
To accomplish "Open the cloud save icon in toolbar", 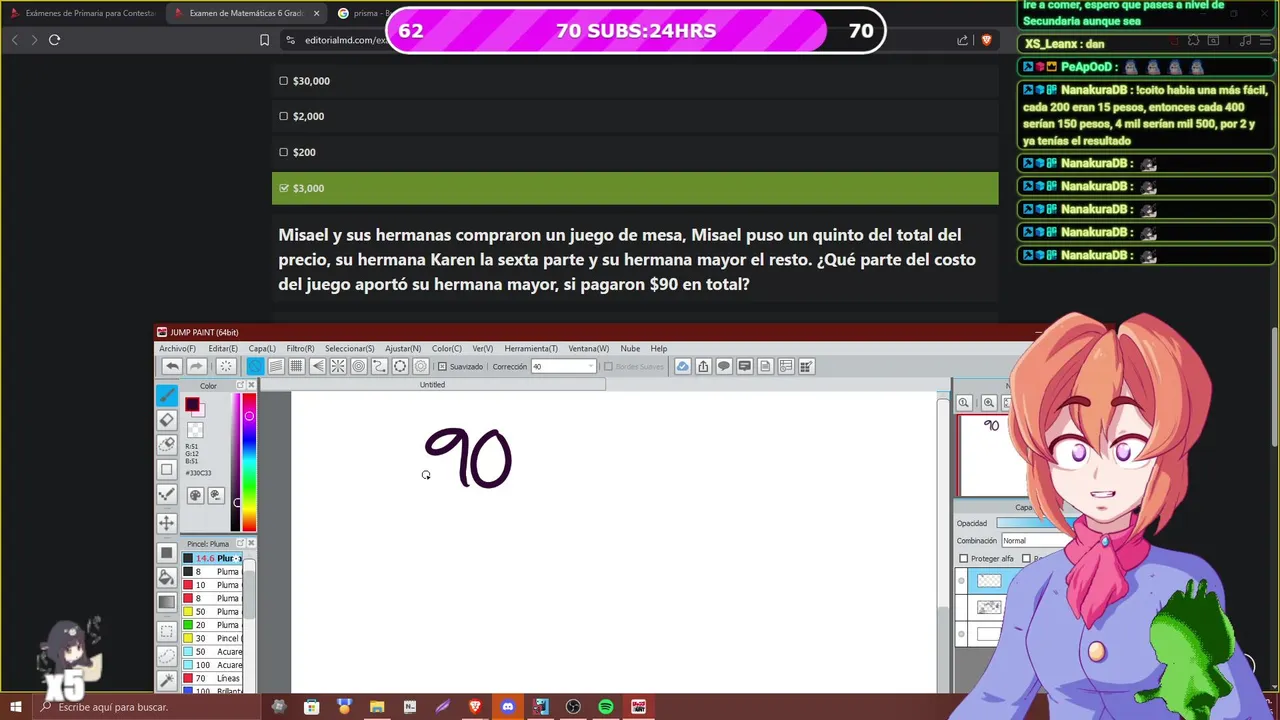I will pyautogui.click(x=682, y=367).
